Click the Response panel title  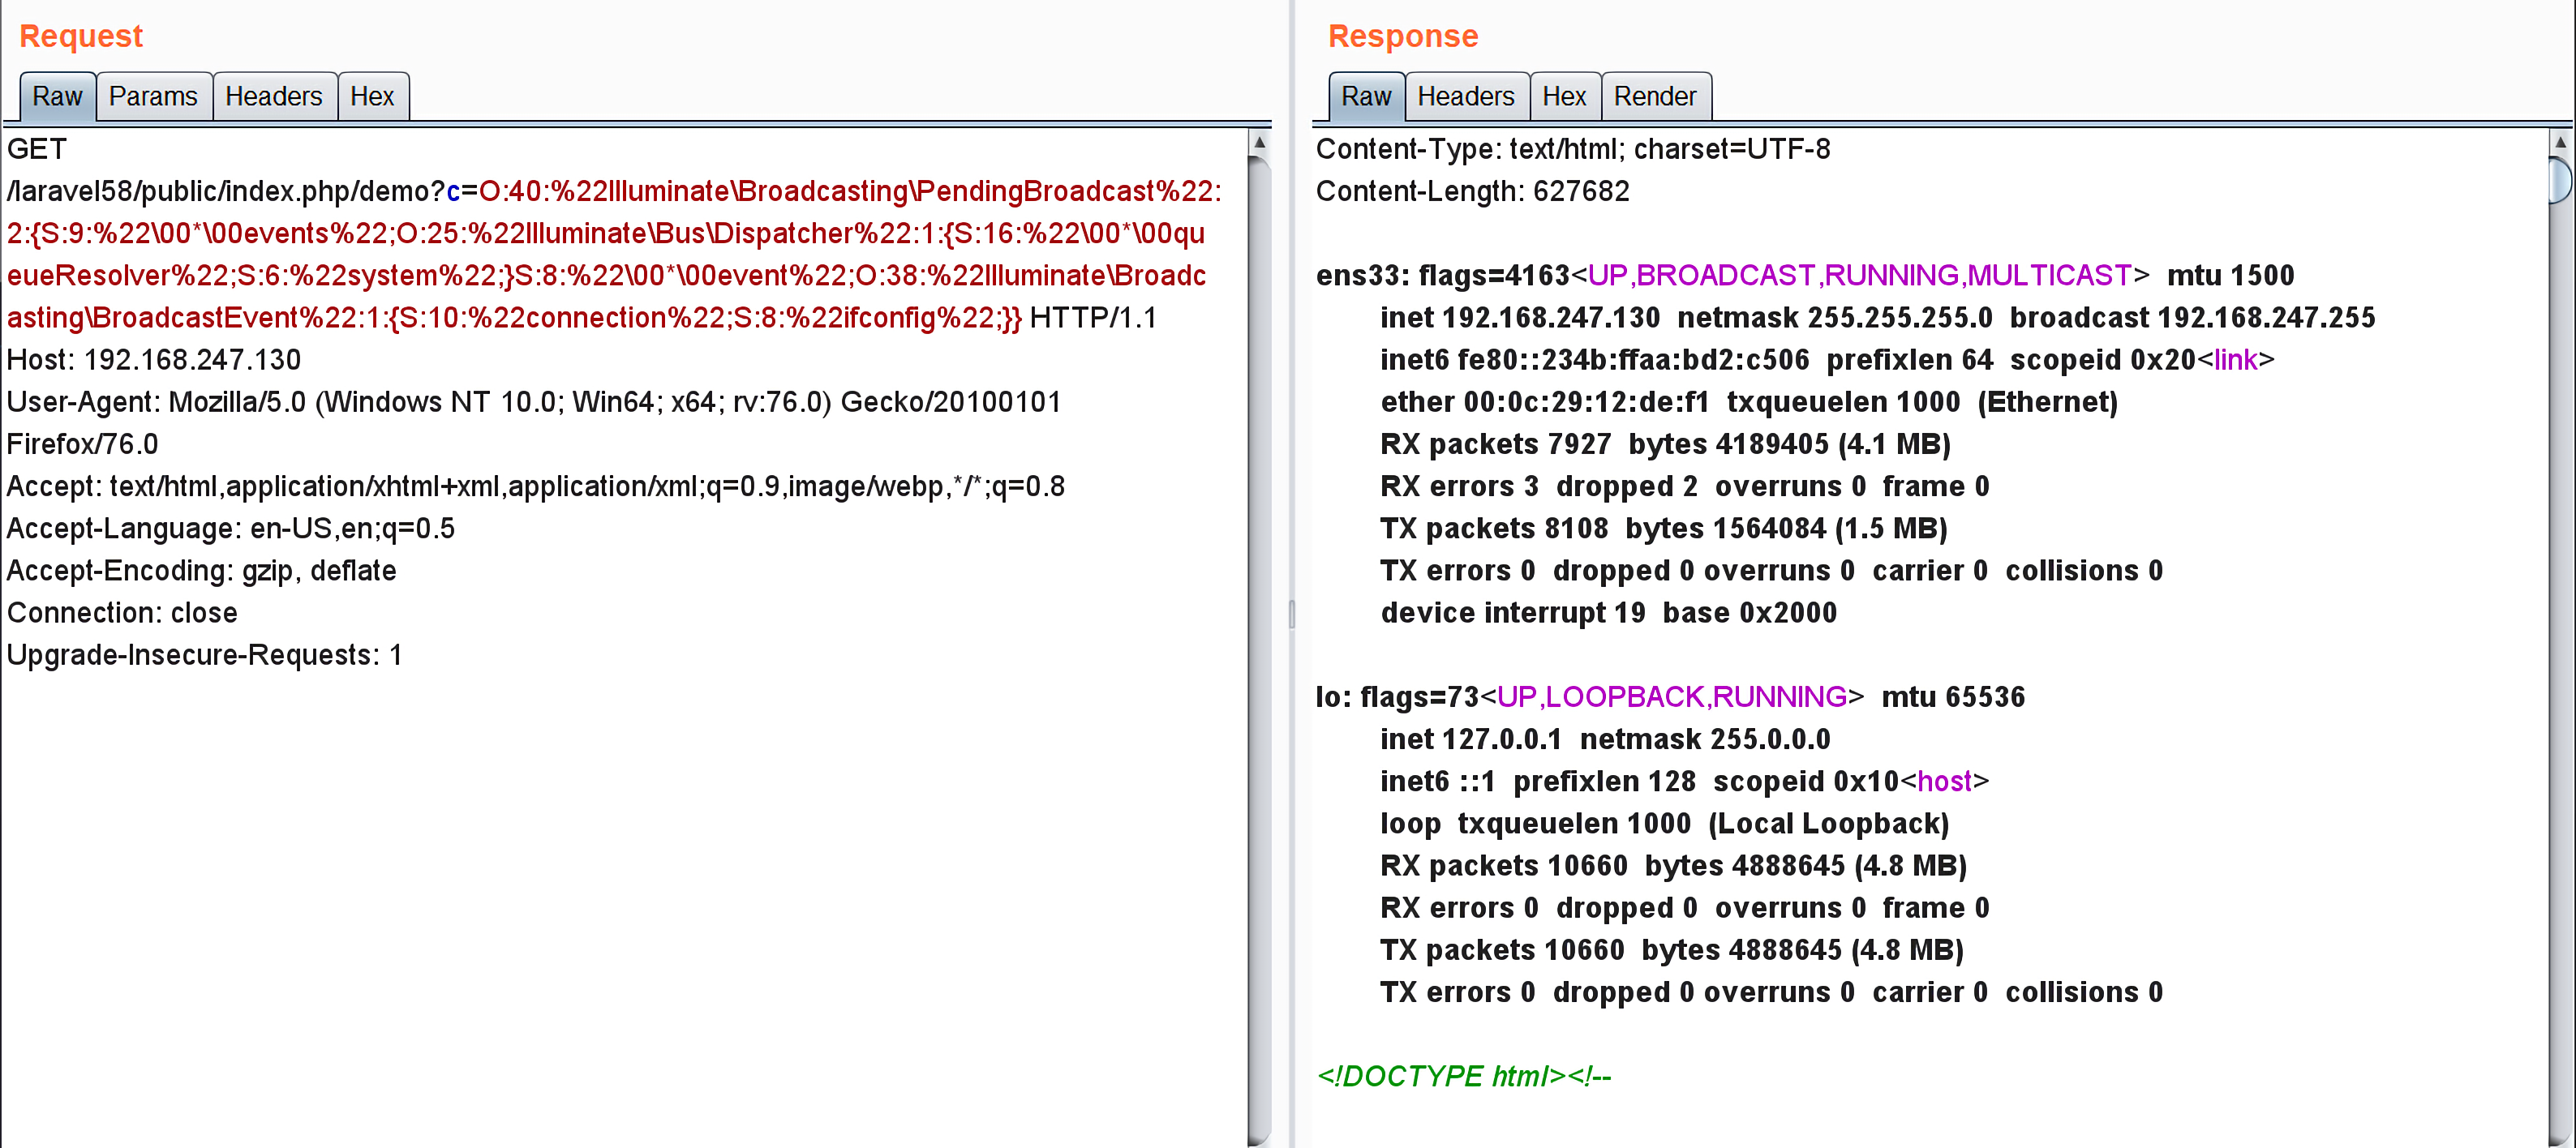tap(1403, 36)
